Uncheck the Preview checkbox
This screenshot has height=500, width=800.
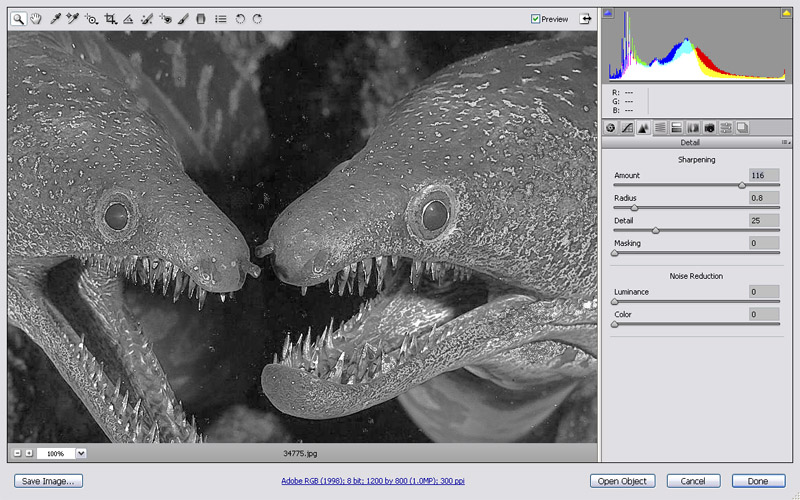(x=536, y=18)
